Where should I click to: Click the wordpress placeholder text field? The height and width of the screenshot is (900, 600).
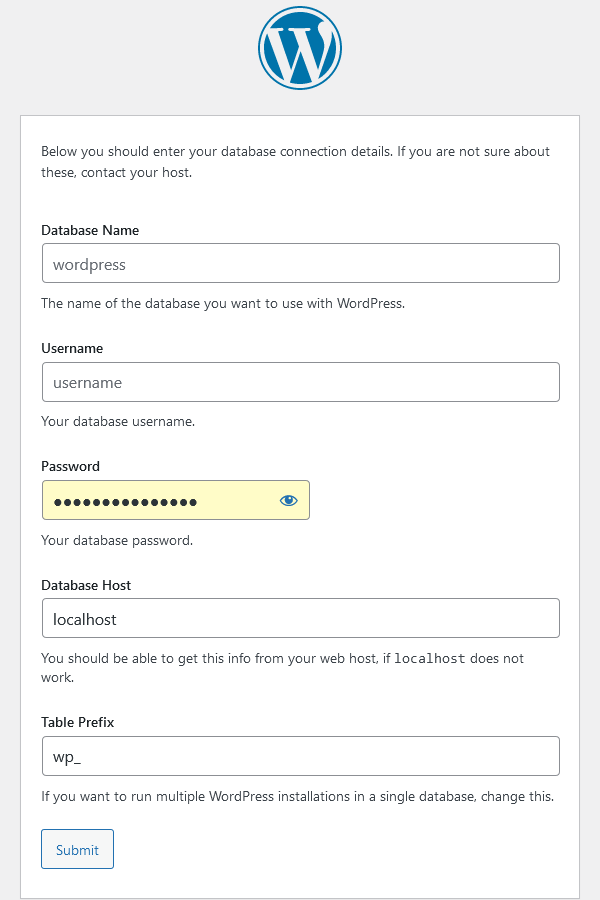click(x=300, y=263)
